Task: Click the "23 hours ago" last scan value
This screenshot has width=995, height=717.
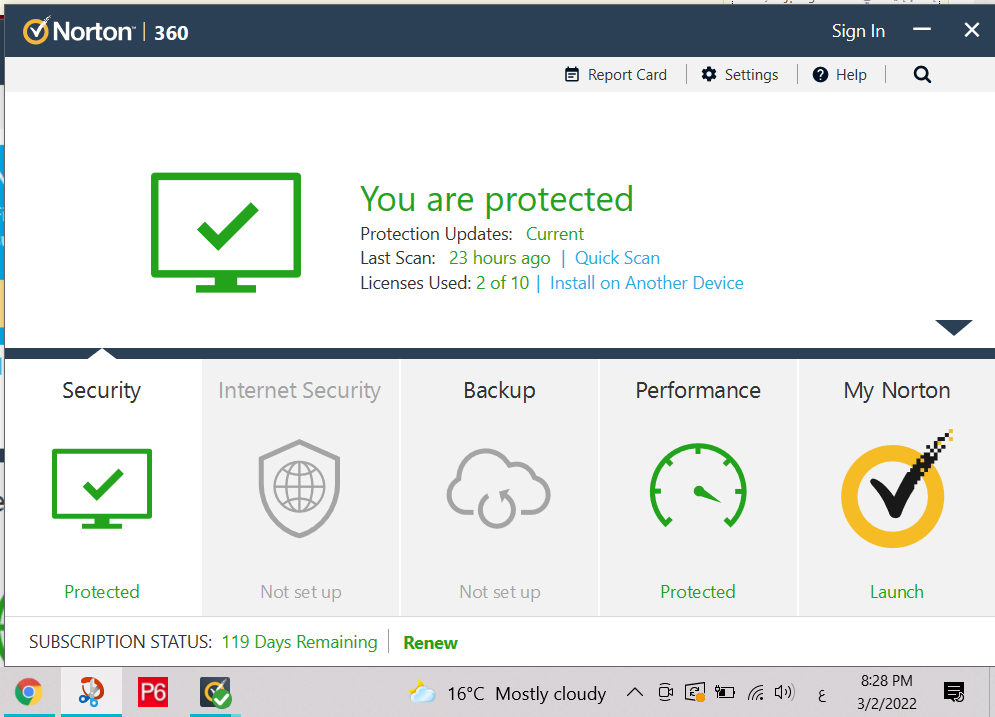Action: [499, 258]
